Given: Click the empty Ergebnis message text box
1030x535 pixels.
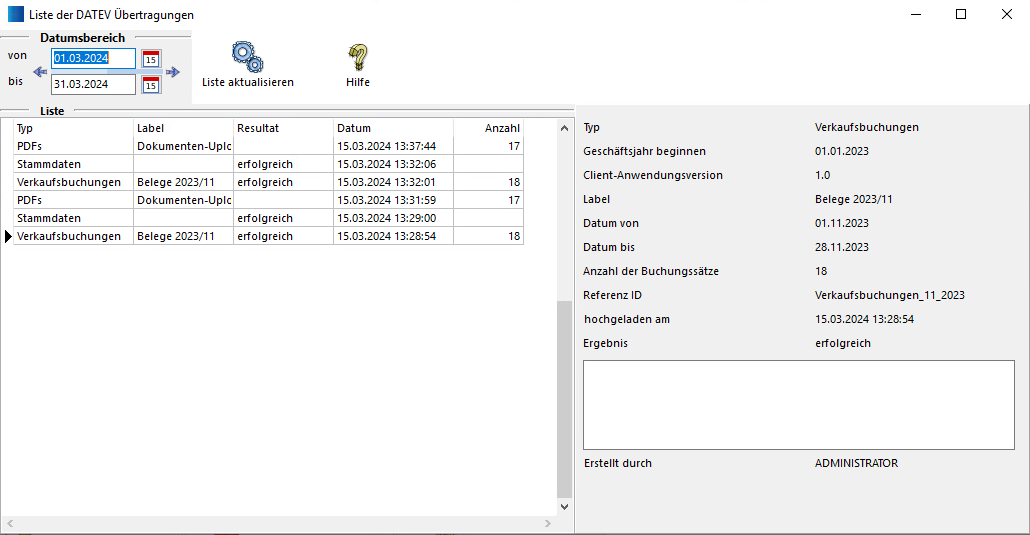Looking at the screenshot, I should tap(798, 404).
